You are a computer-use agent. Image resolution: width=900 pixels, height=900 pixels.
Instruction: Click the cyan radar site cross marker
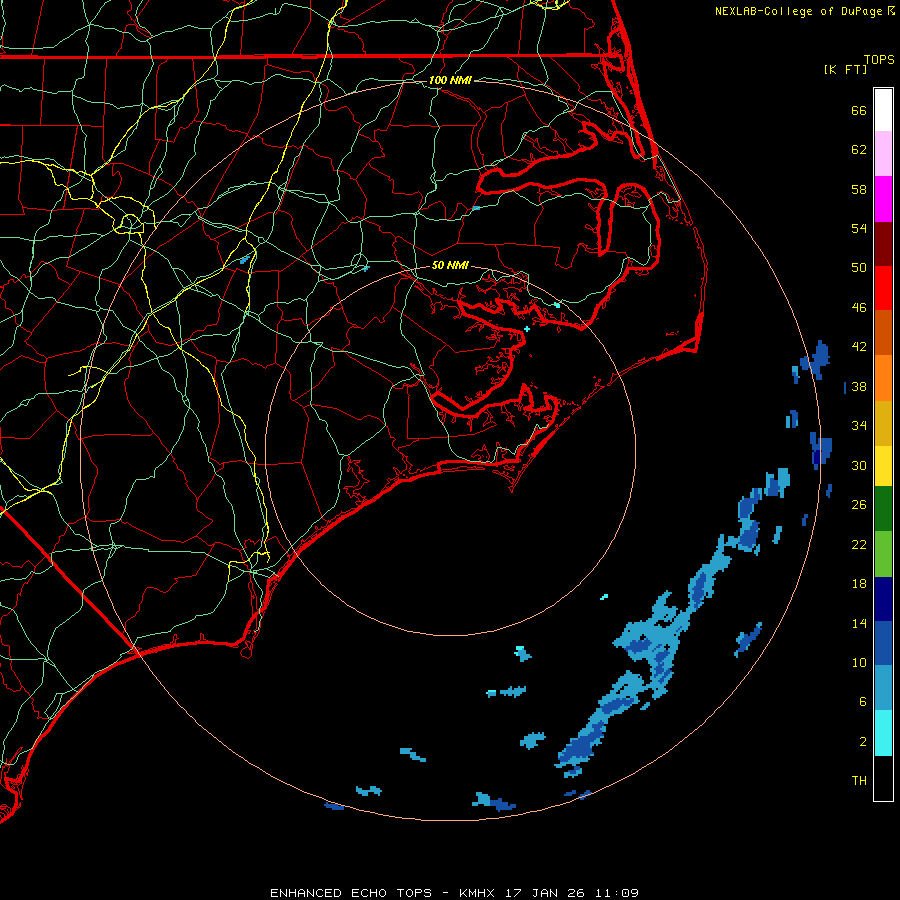point(527,329)
